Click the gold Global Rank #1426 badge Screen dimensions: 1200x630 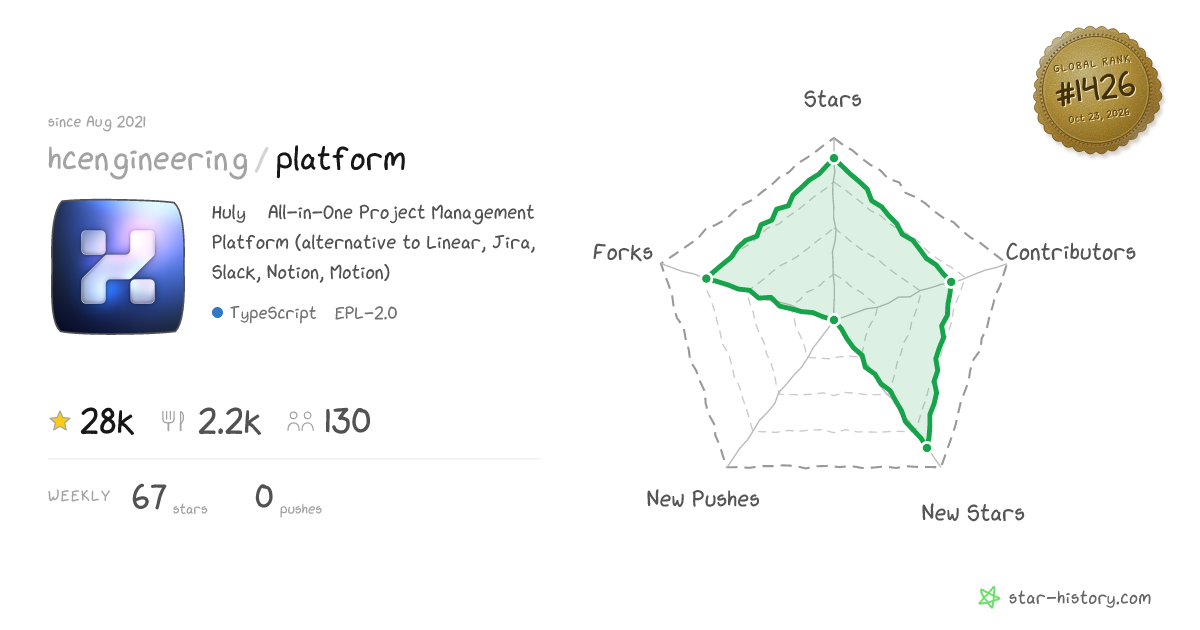[x=1097, y=92]
